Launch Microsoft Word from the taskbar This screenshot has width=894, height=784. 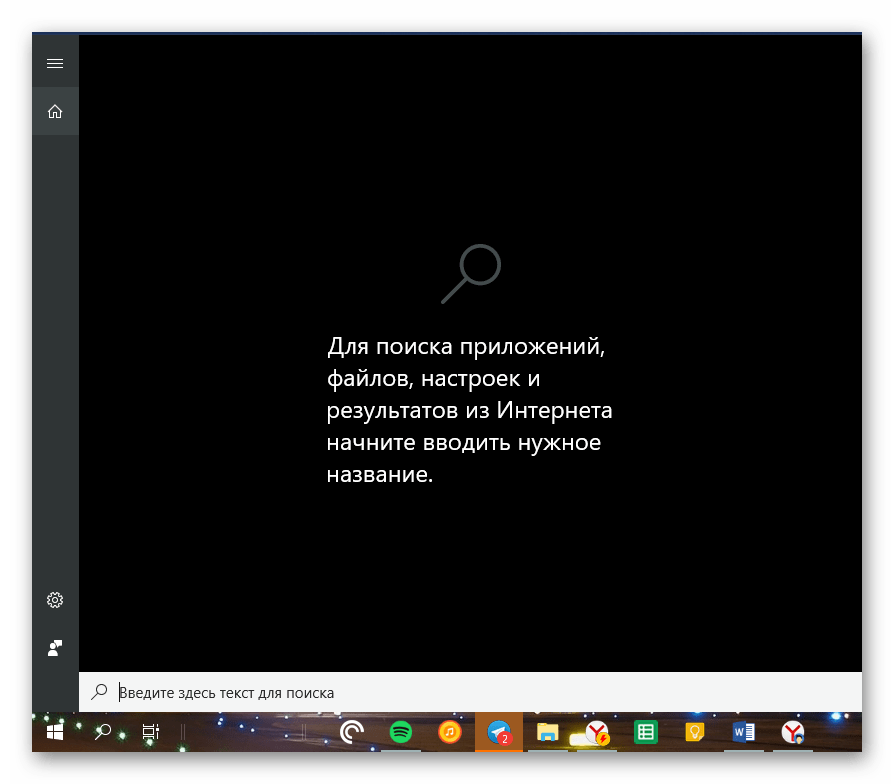pyautogui.click(x=743, y=733)
